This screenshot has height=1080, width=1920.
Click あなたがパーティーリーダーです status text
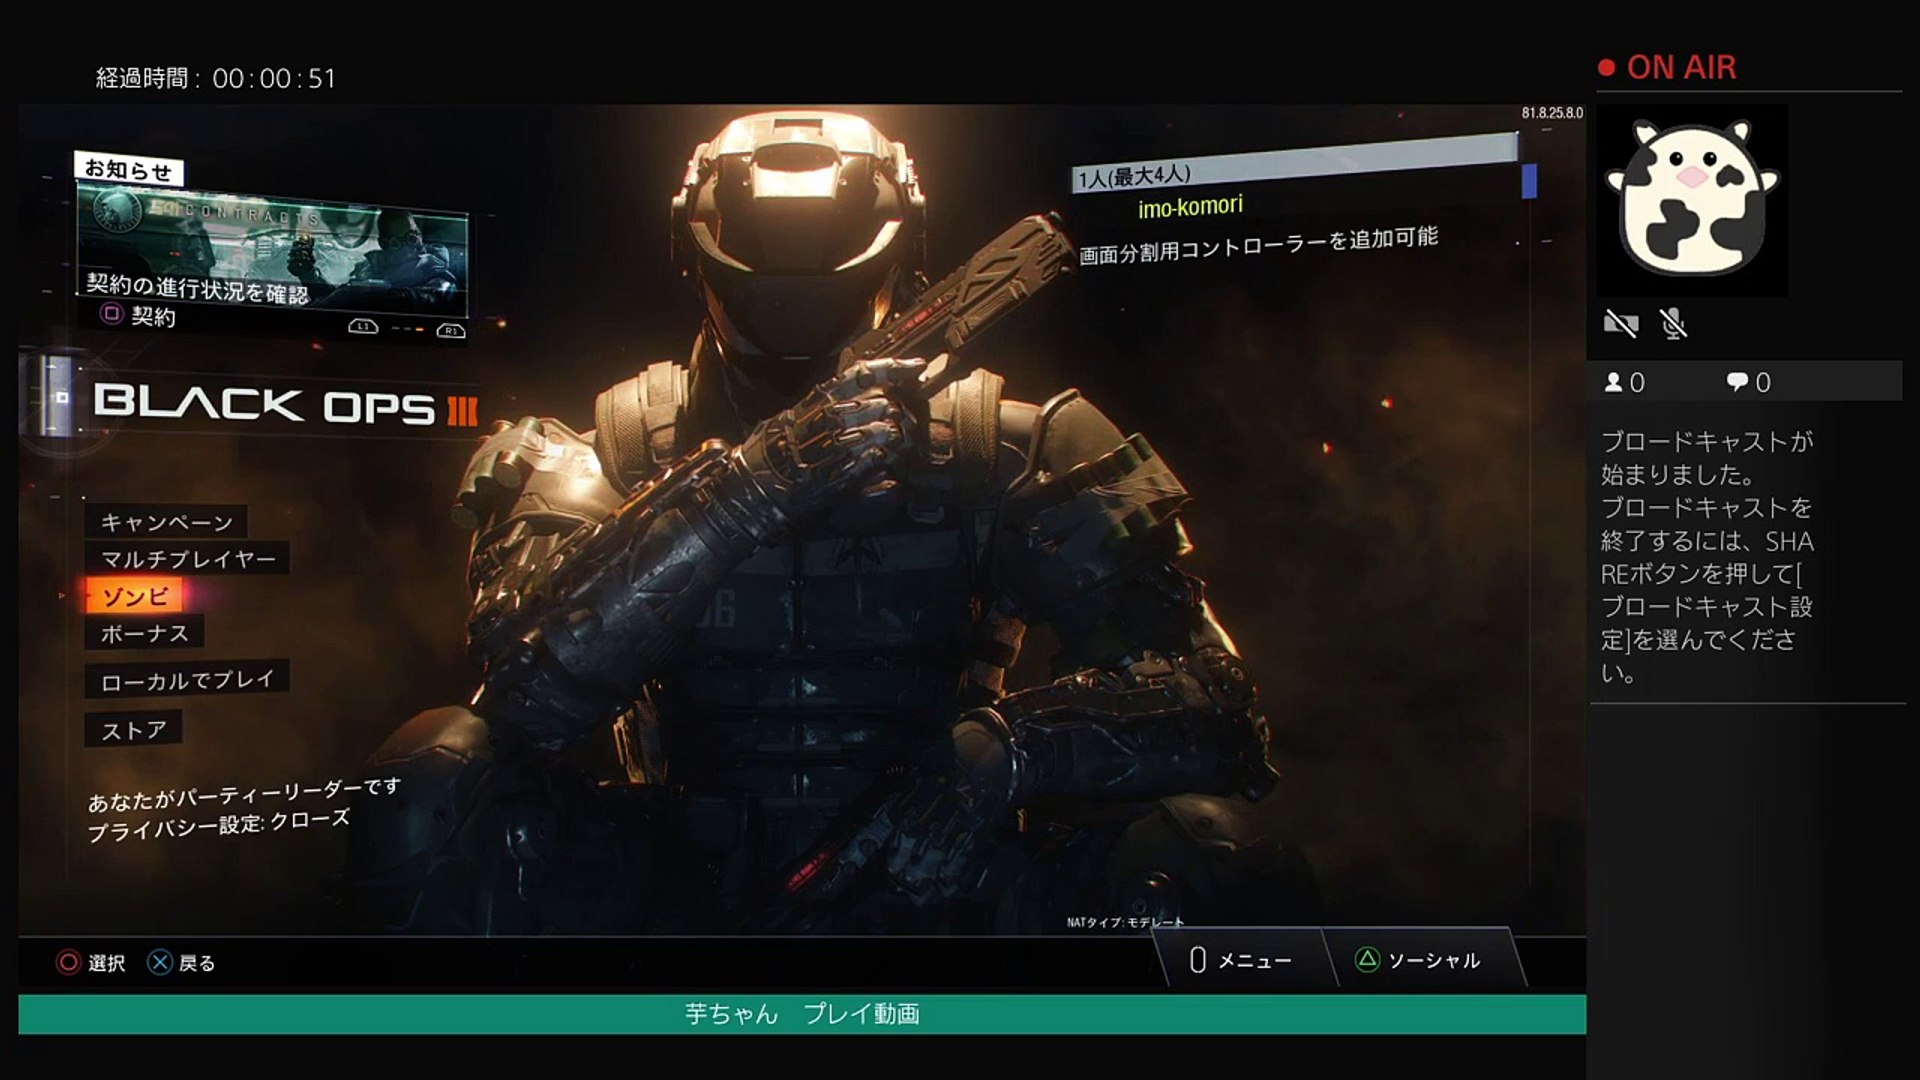tap(244, 794)
